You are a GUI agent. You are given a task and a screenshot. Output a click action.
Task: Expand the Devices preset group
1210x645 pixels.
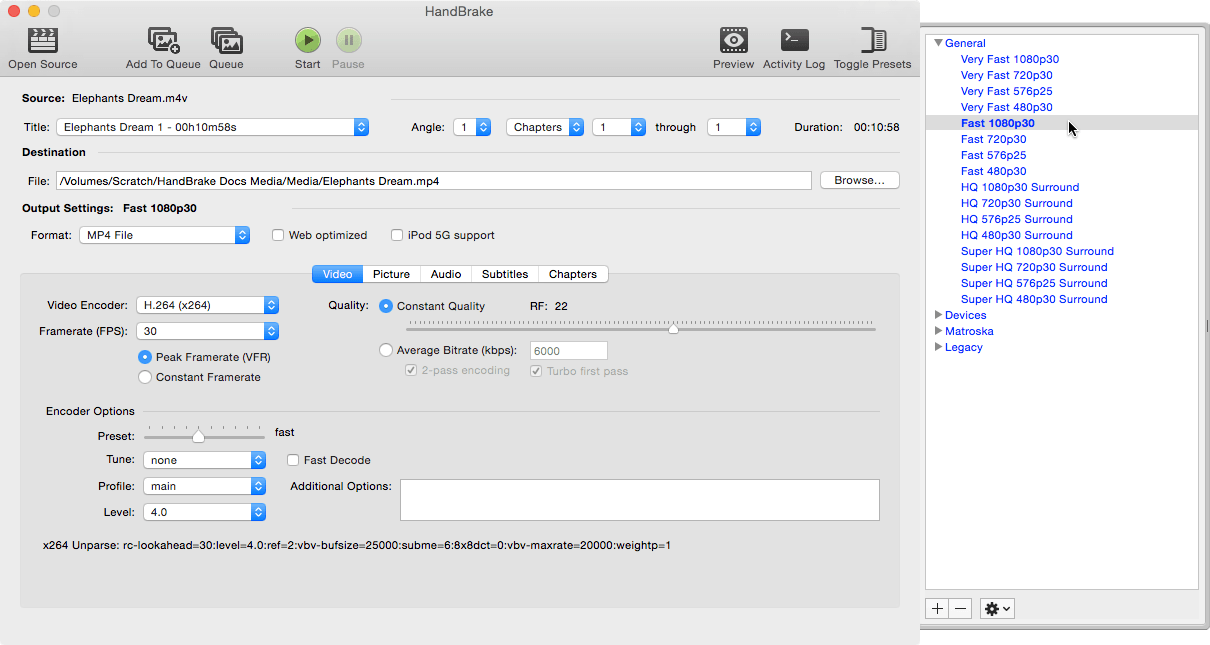(x=938, y=315)
